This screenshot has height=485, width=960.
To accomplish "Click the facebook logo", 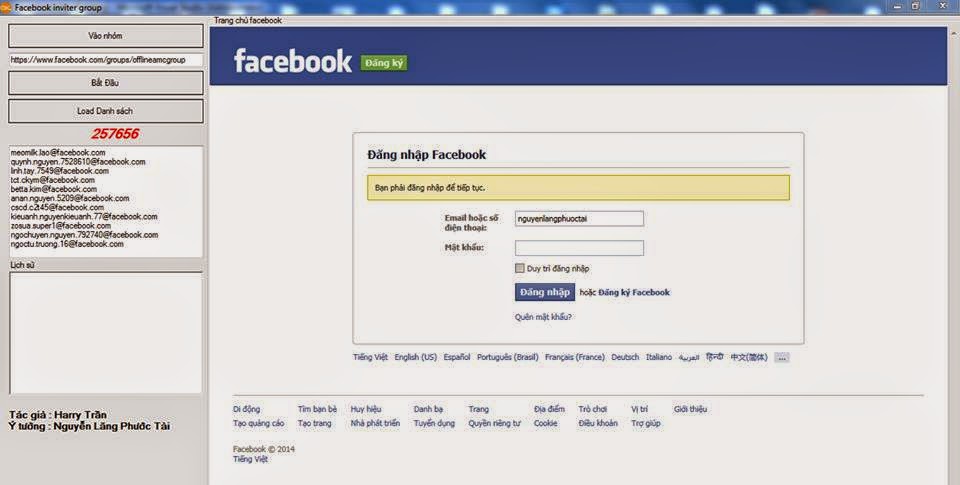I will pos(293,61).
